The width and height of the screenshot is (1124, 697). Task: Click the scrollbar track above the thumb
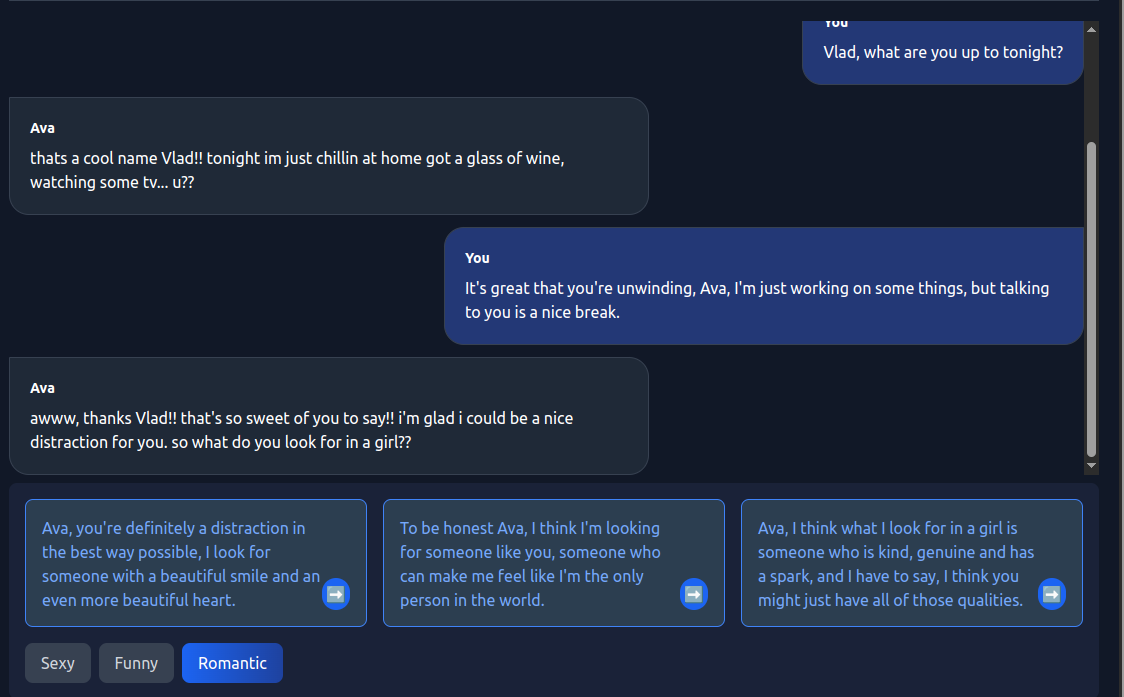[x=1091, y=90]
